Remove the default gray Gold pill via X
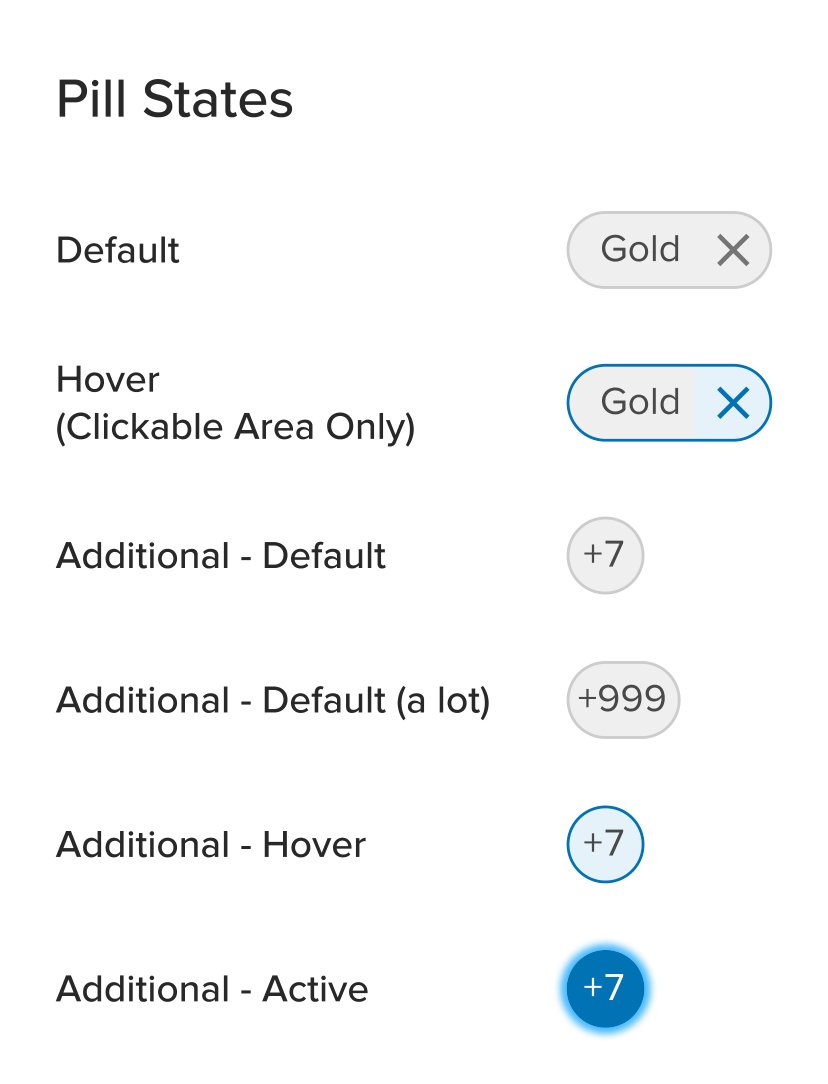The width and height of the screenshot is (828, 1084). [x=733, y=250]
